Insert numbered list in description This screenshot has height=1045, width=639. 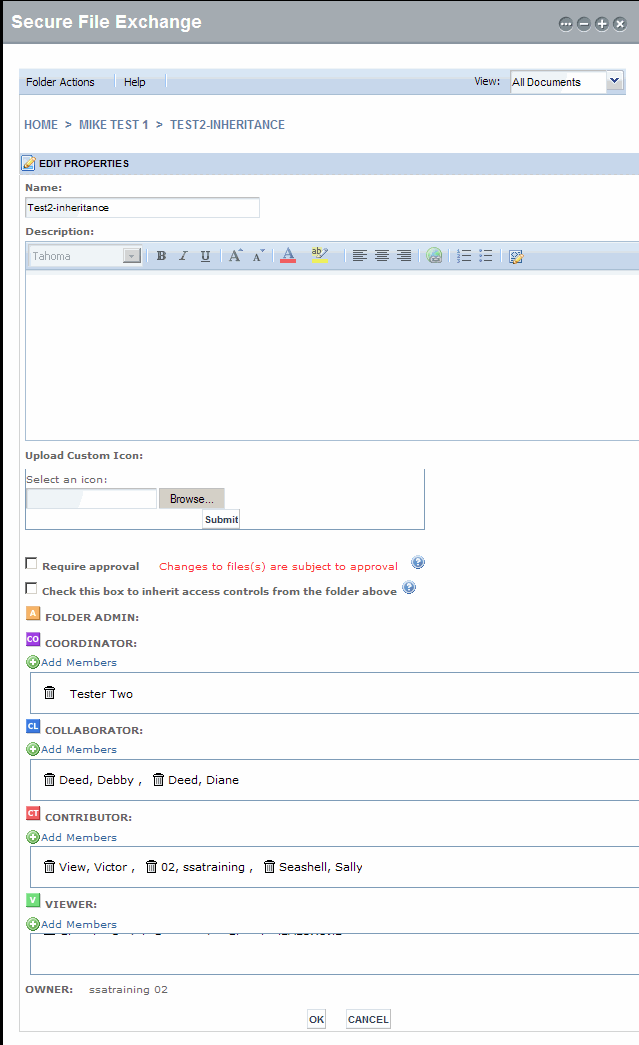click(x=463, y=256)
